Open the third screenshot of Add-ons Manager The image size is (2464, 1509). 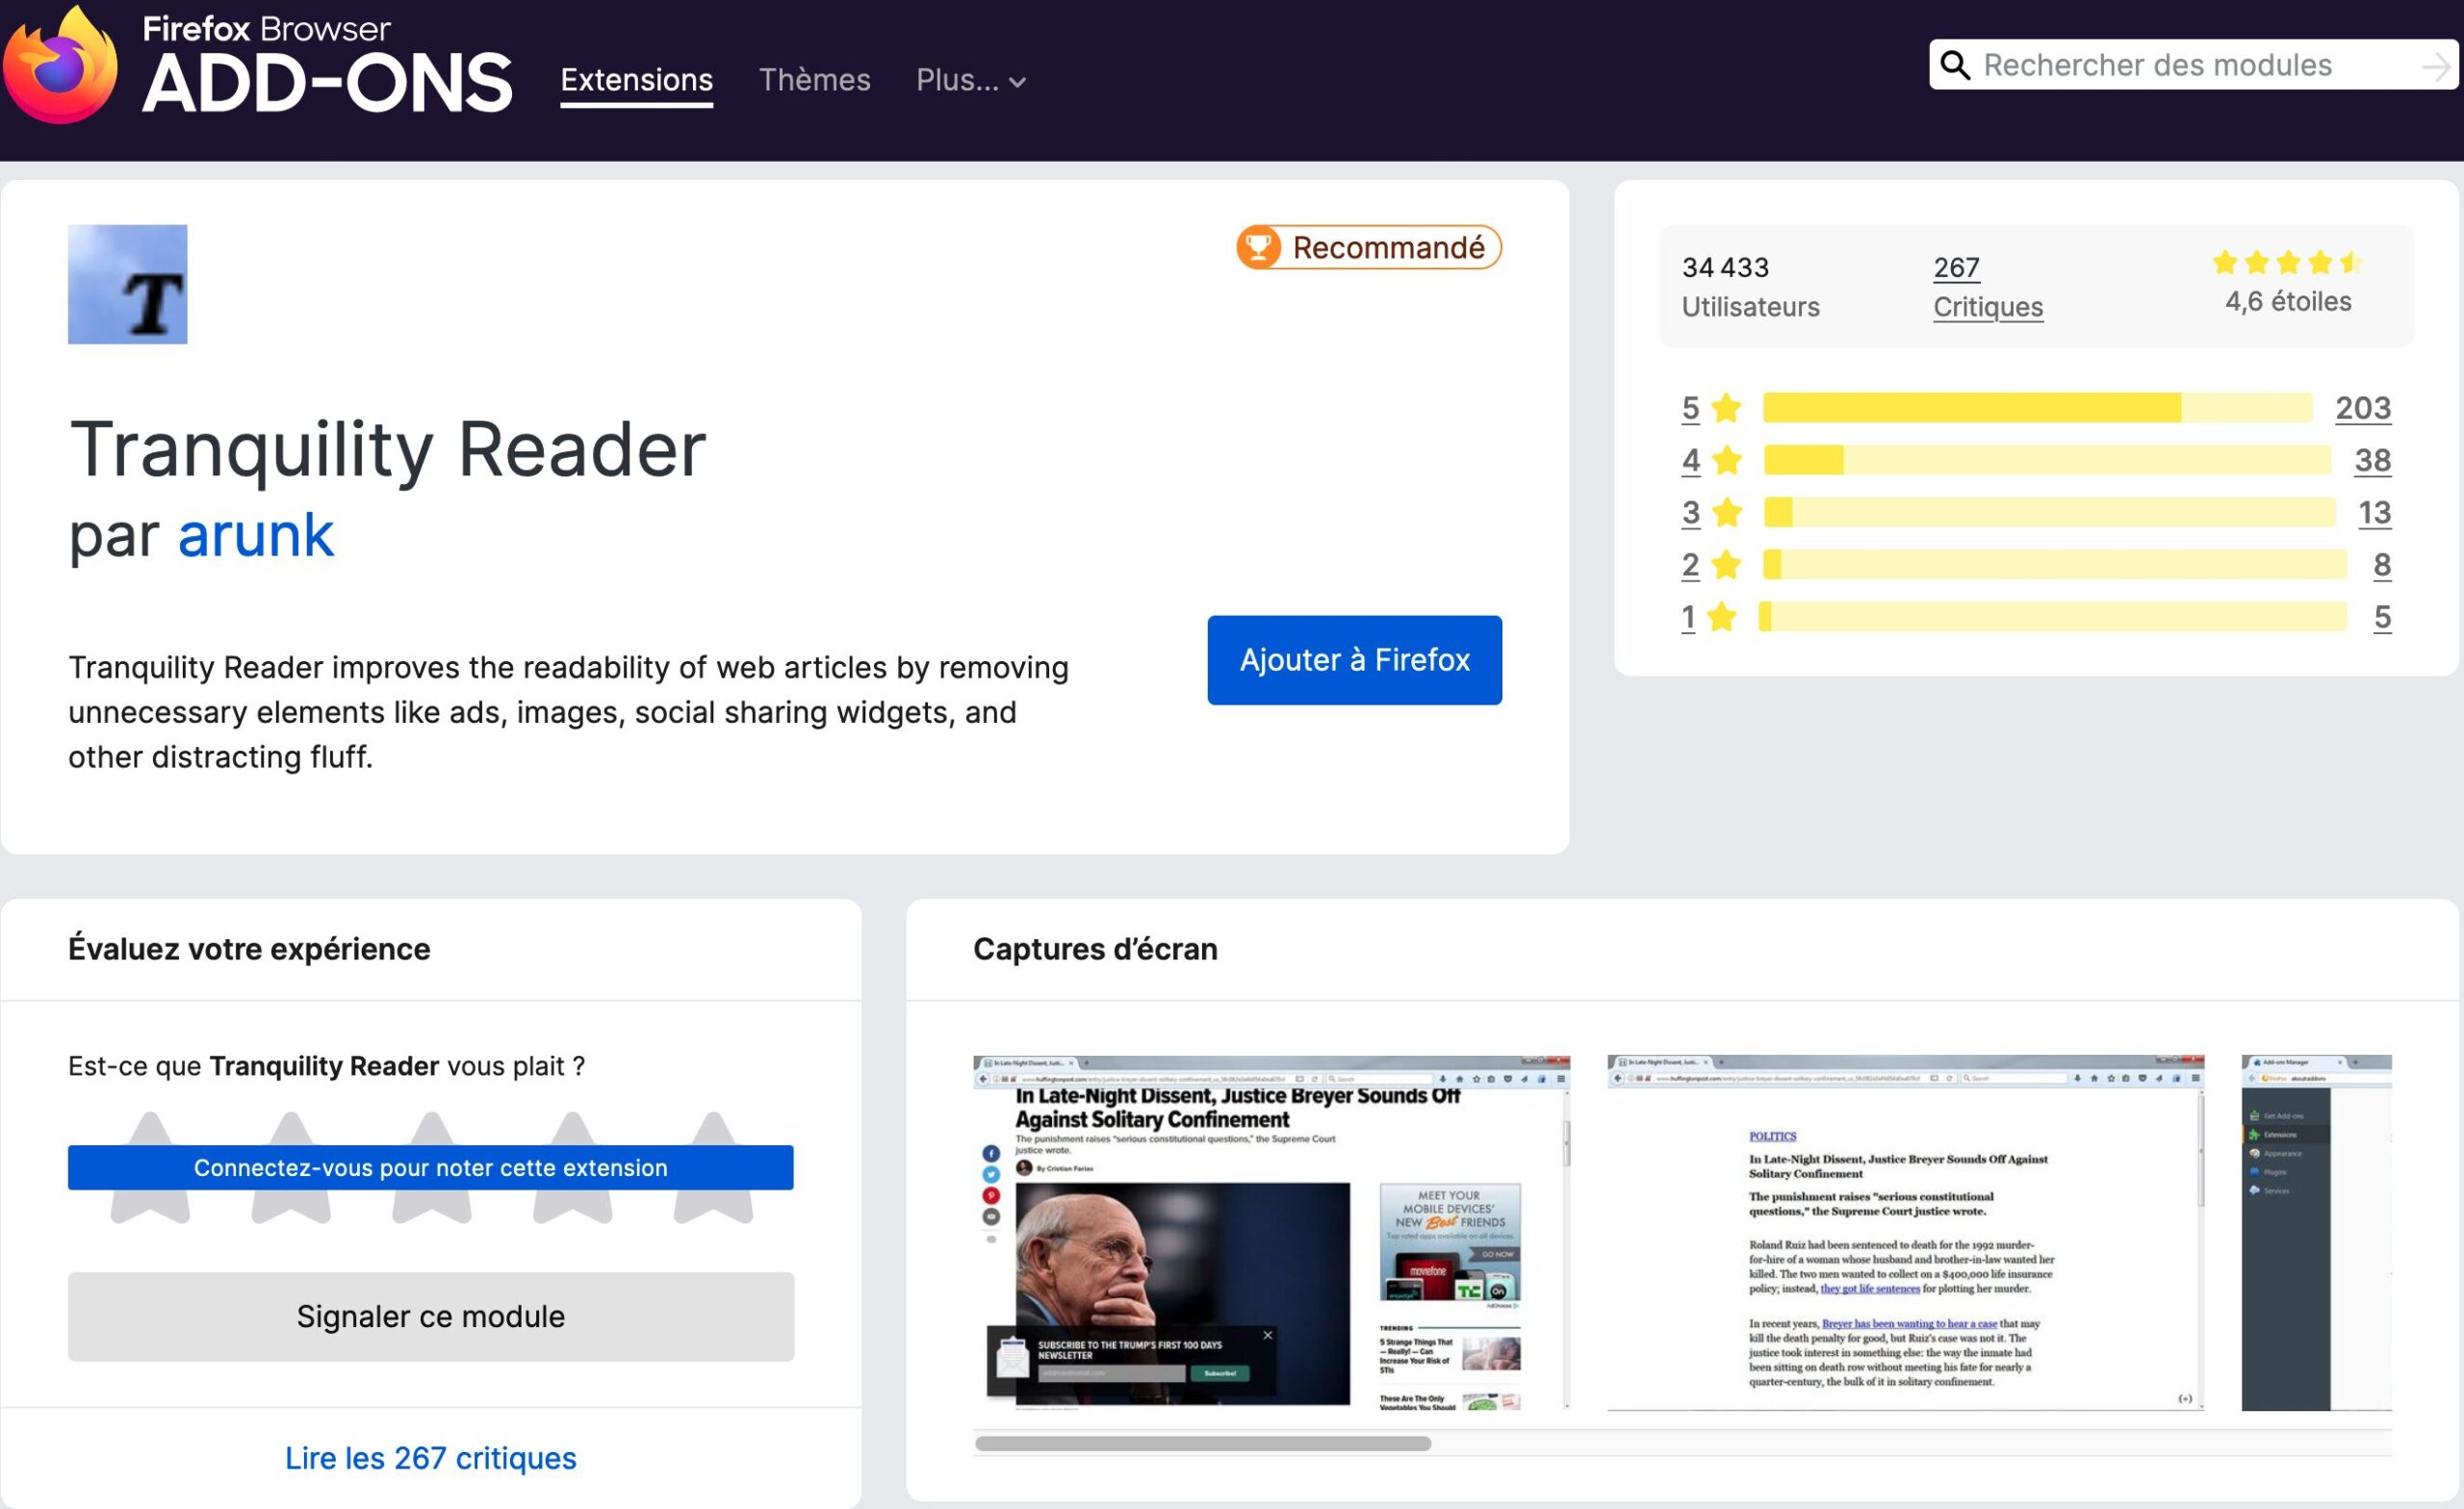point(2316,1232)
